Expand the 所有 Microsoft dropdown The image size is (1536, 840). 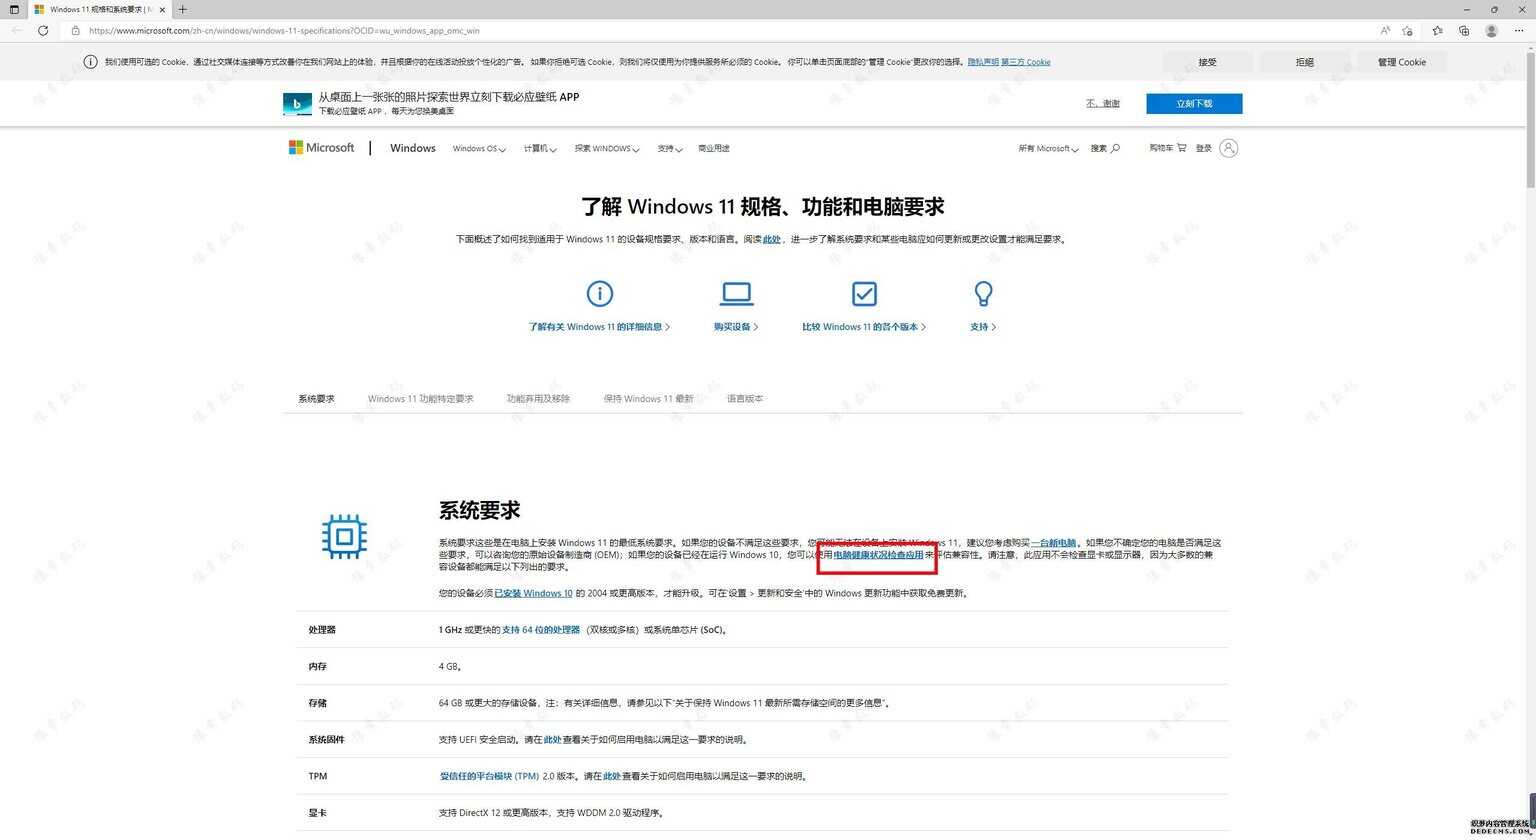tap(1048, 148)
